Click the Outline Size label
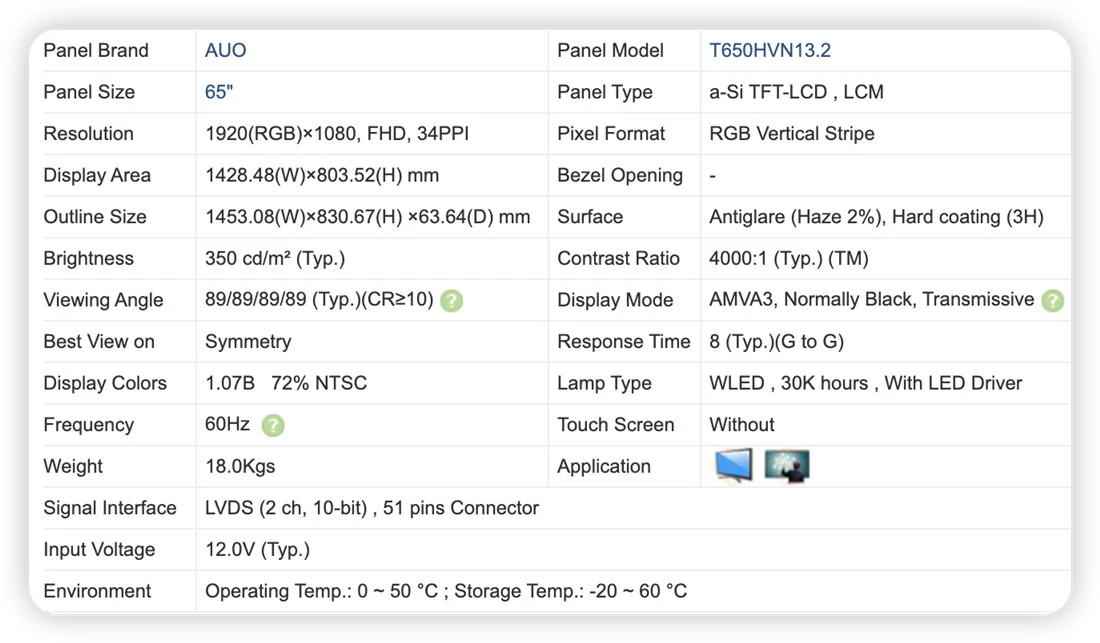1100x643 pixels. pyautogui.click(x=95, y=217)
